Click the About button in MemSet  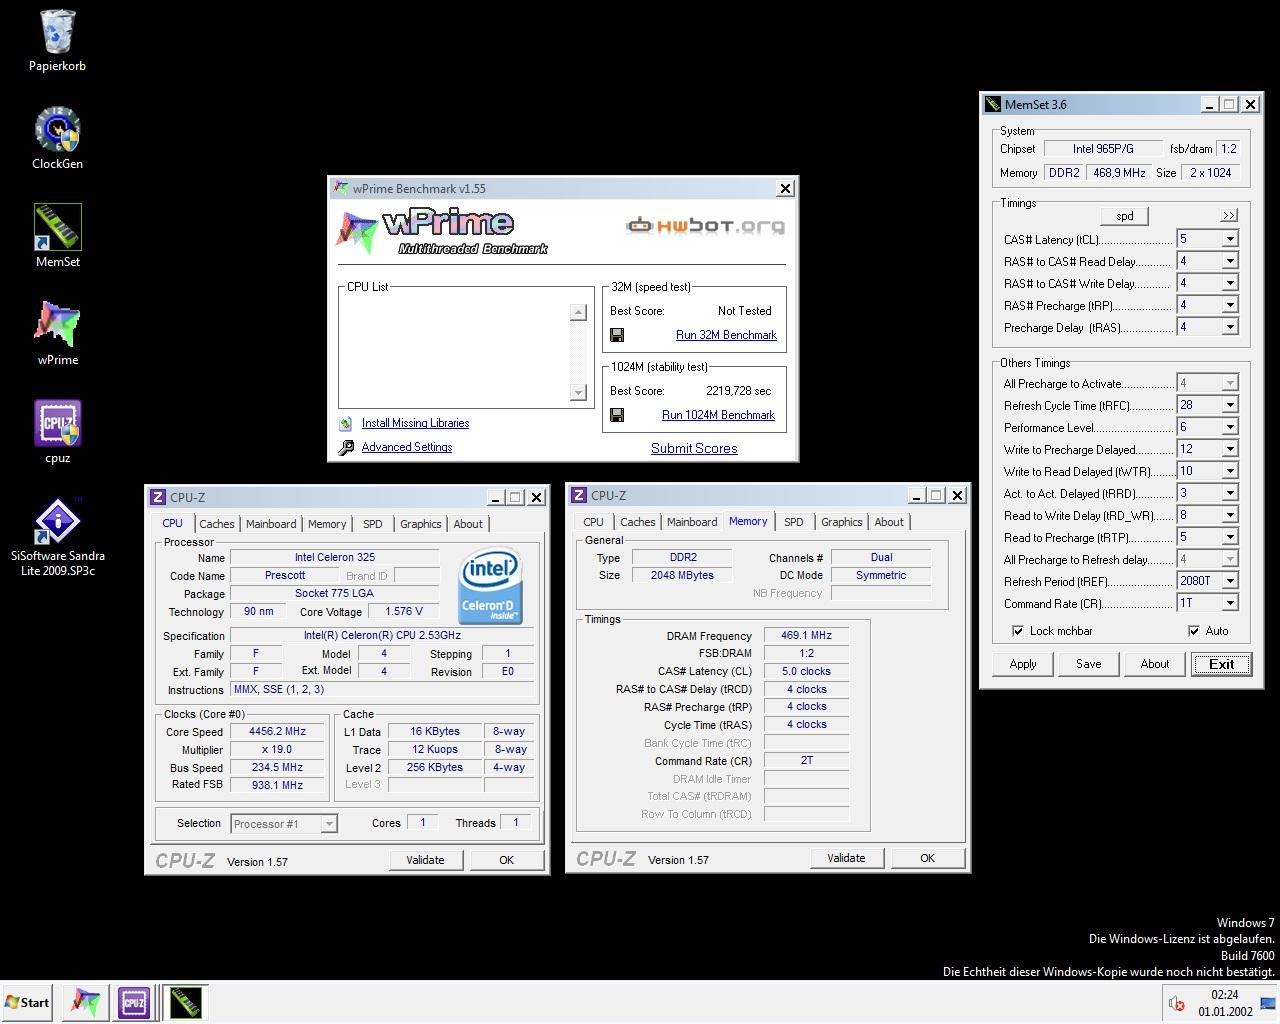pyautogui.click(x=1155, y=664)
